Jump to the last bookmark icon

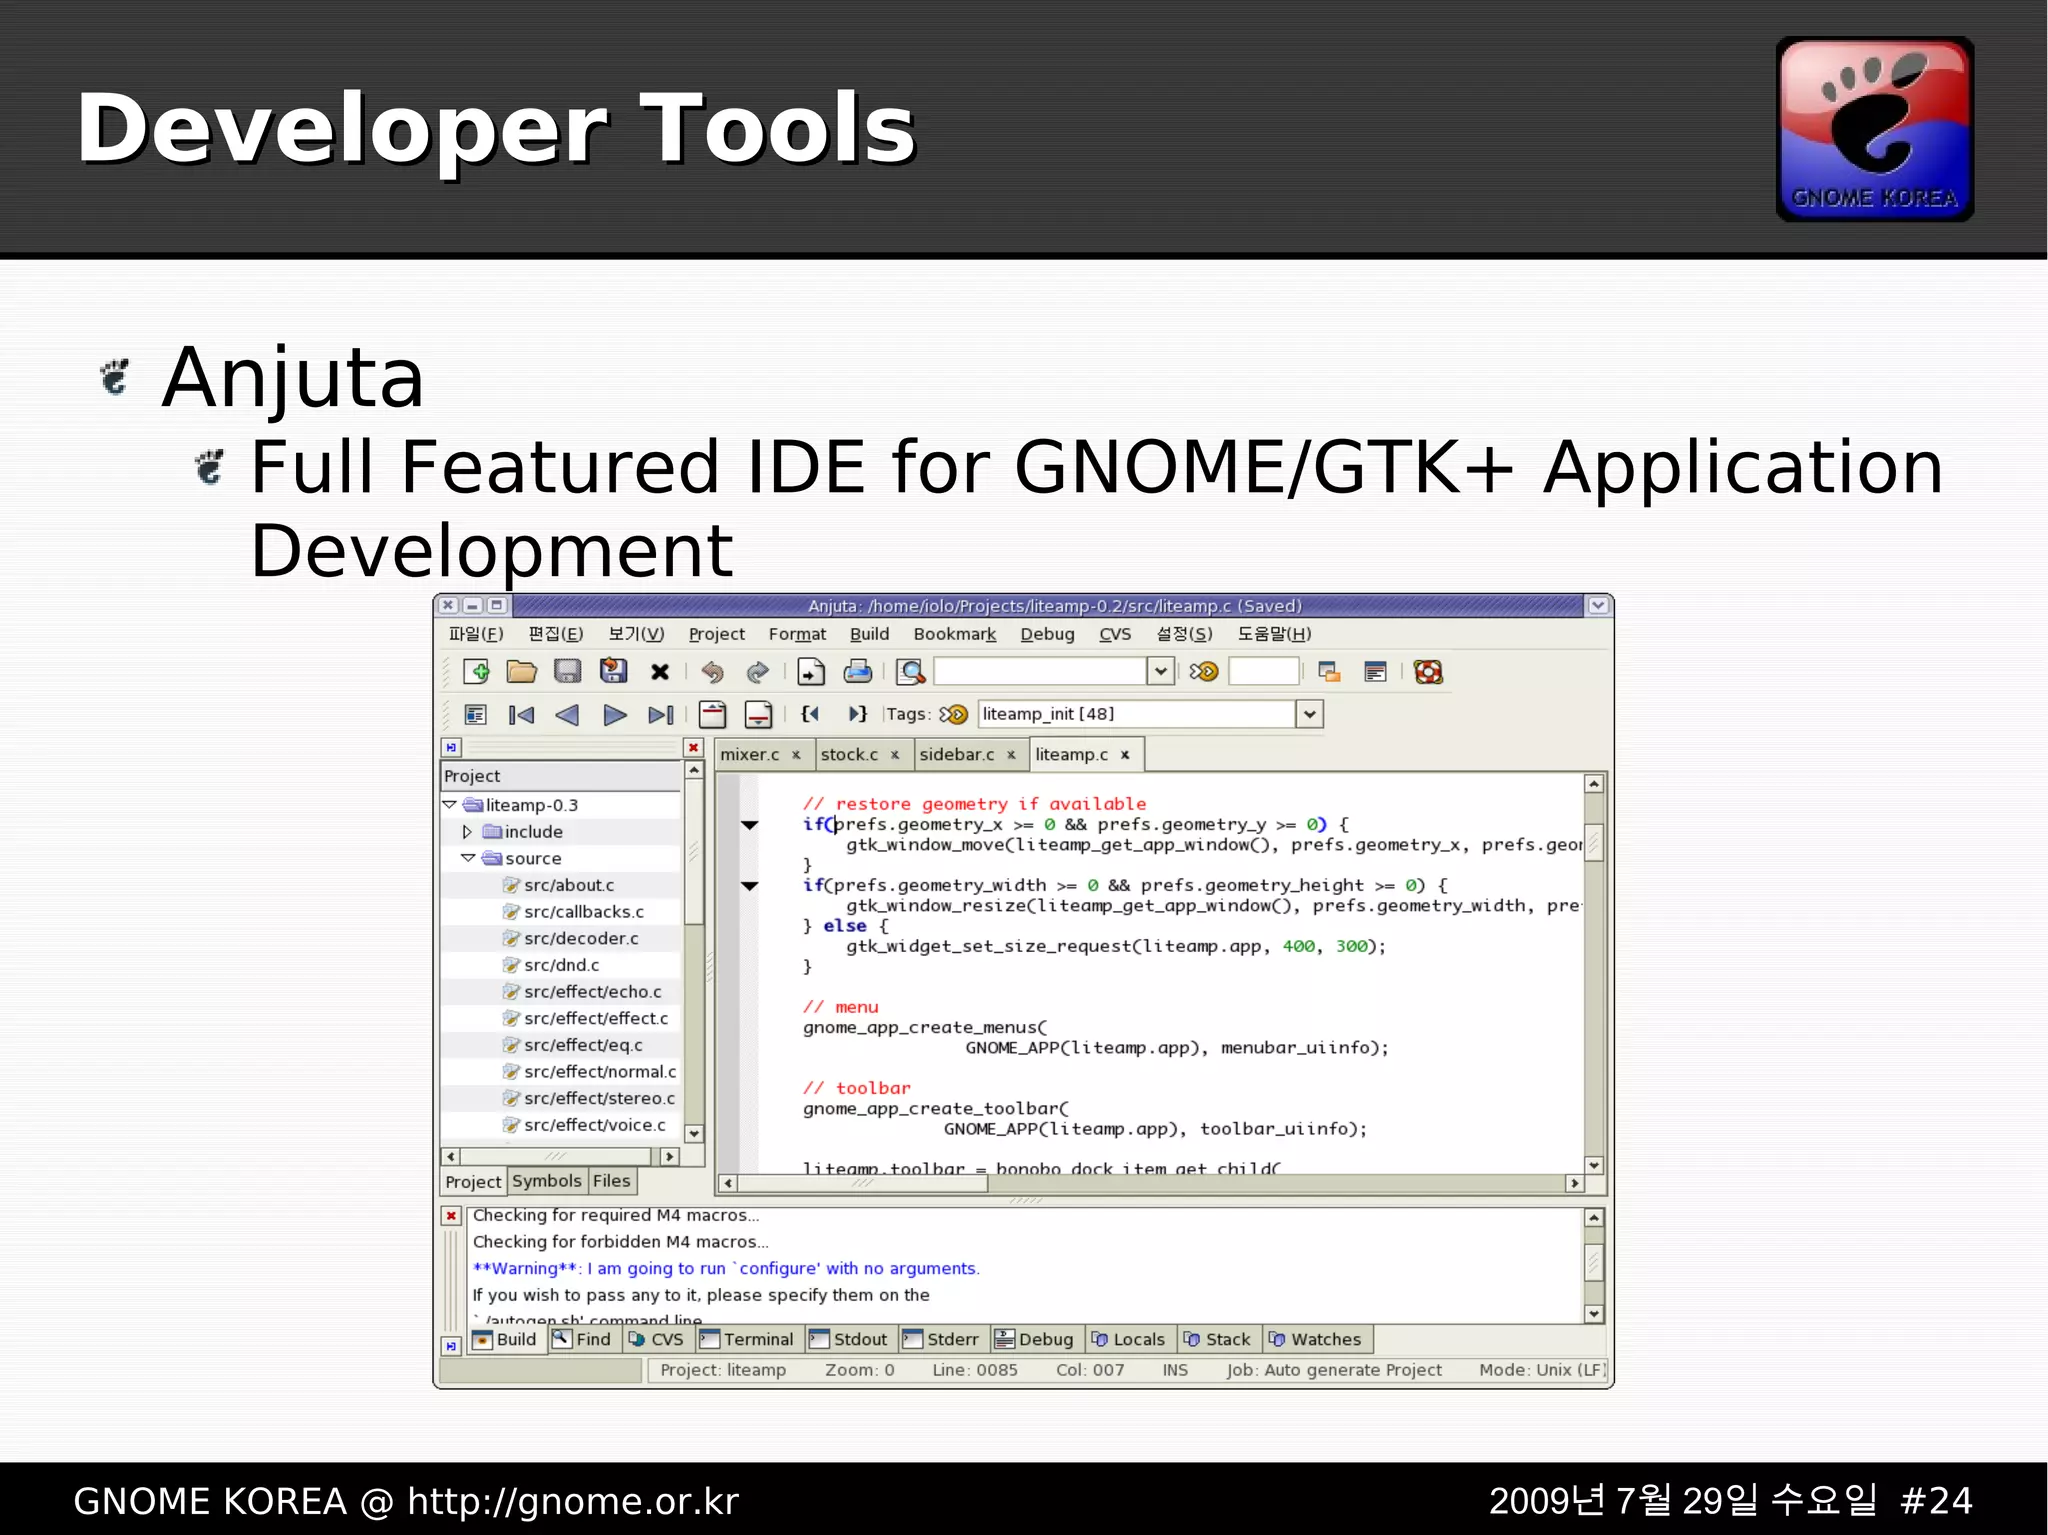[x=661, y=714]
